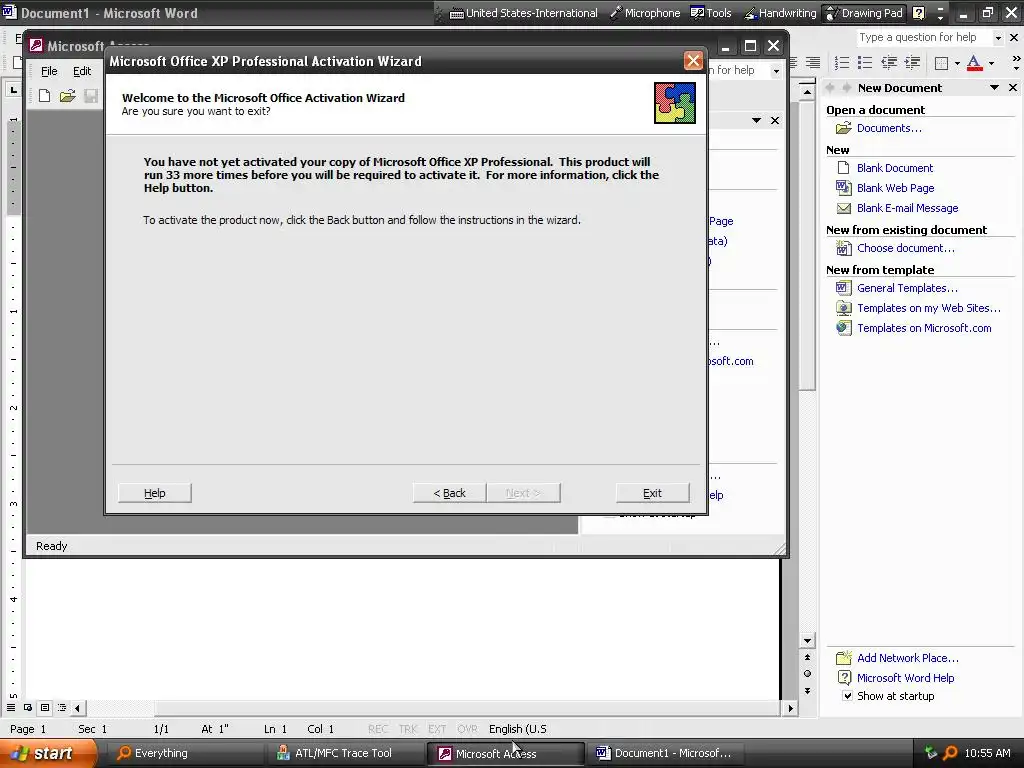The width and height of the screenshot is (1024, 768).
Task: Go Back in the Activation Wizard
Action: 449,493
